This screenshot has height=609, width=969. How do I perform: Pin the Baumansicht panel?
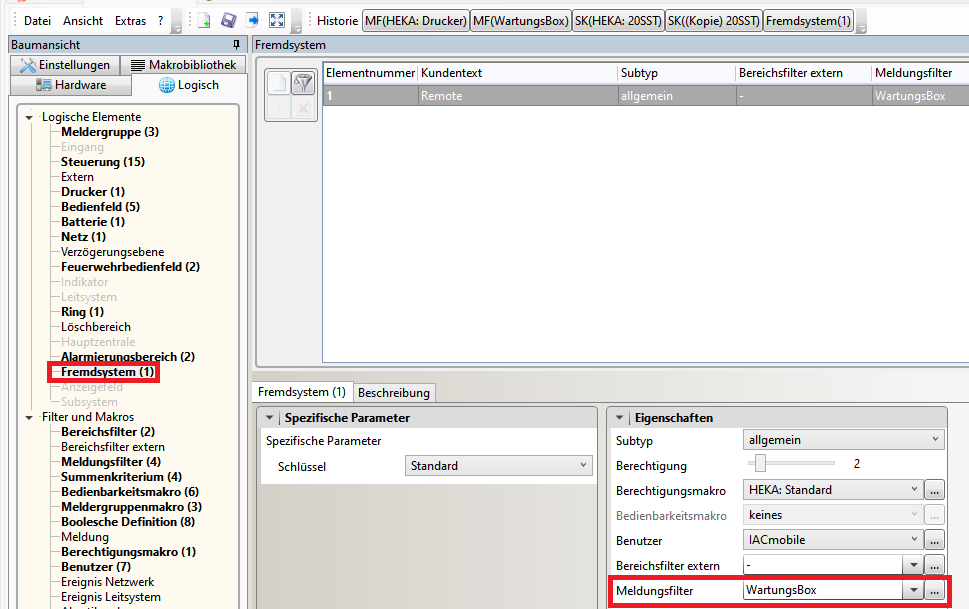(x=236, y=45)
